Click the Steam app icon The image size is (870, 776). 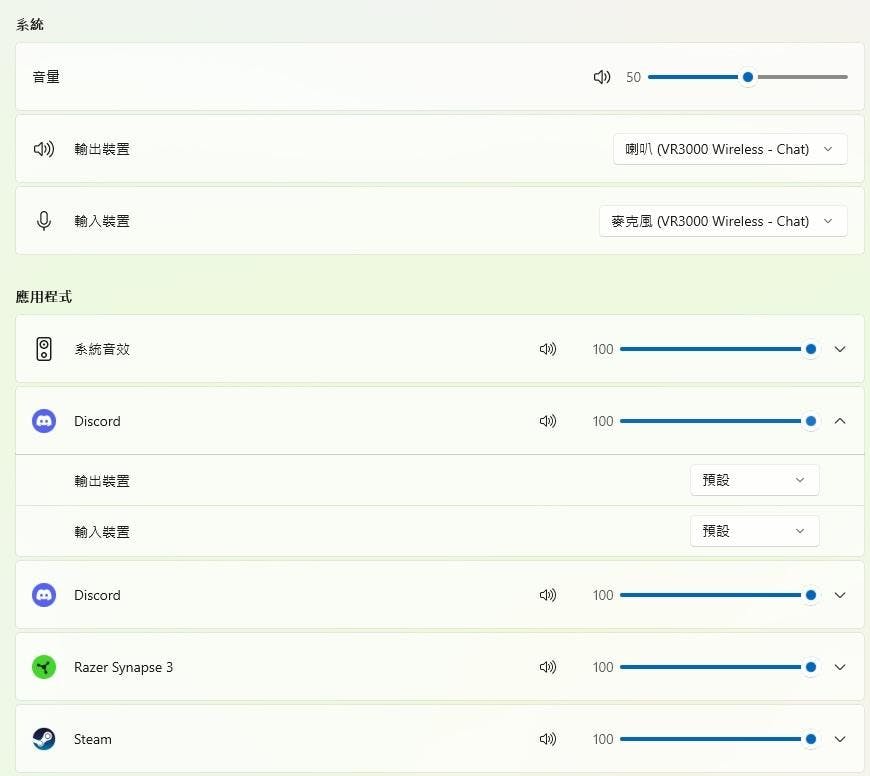click(44, 739)
